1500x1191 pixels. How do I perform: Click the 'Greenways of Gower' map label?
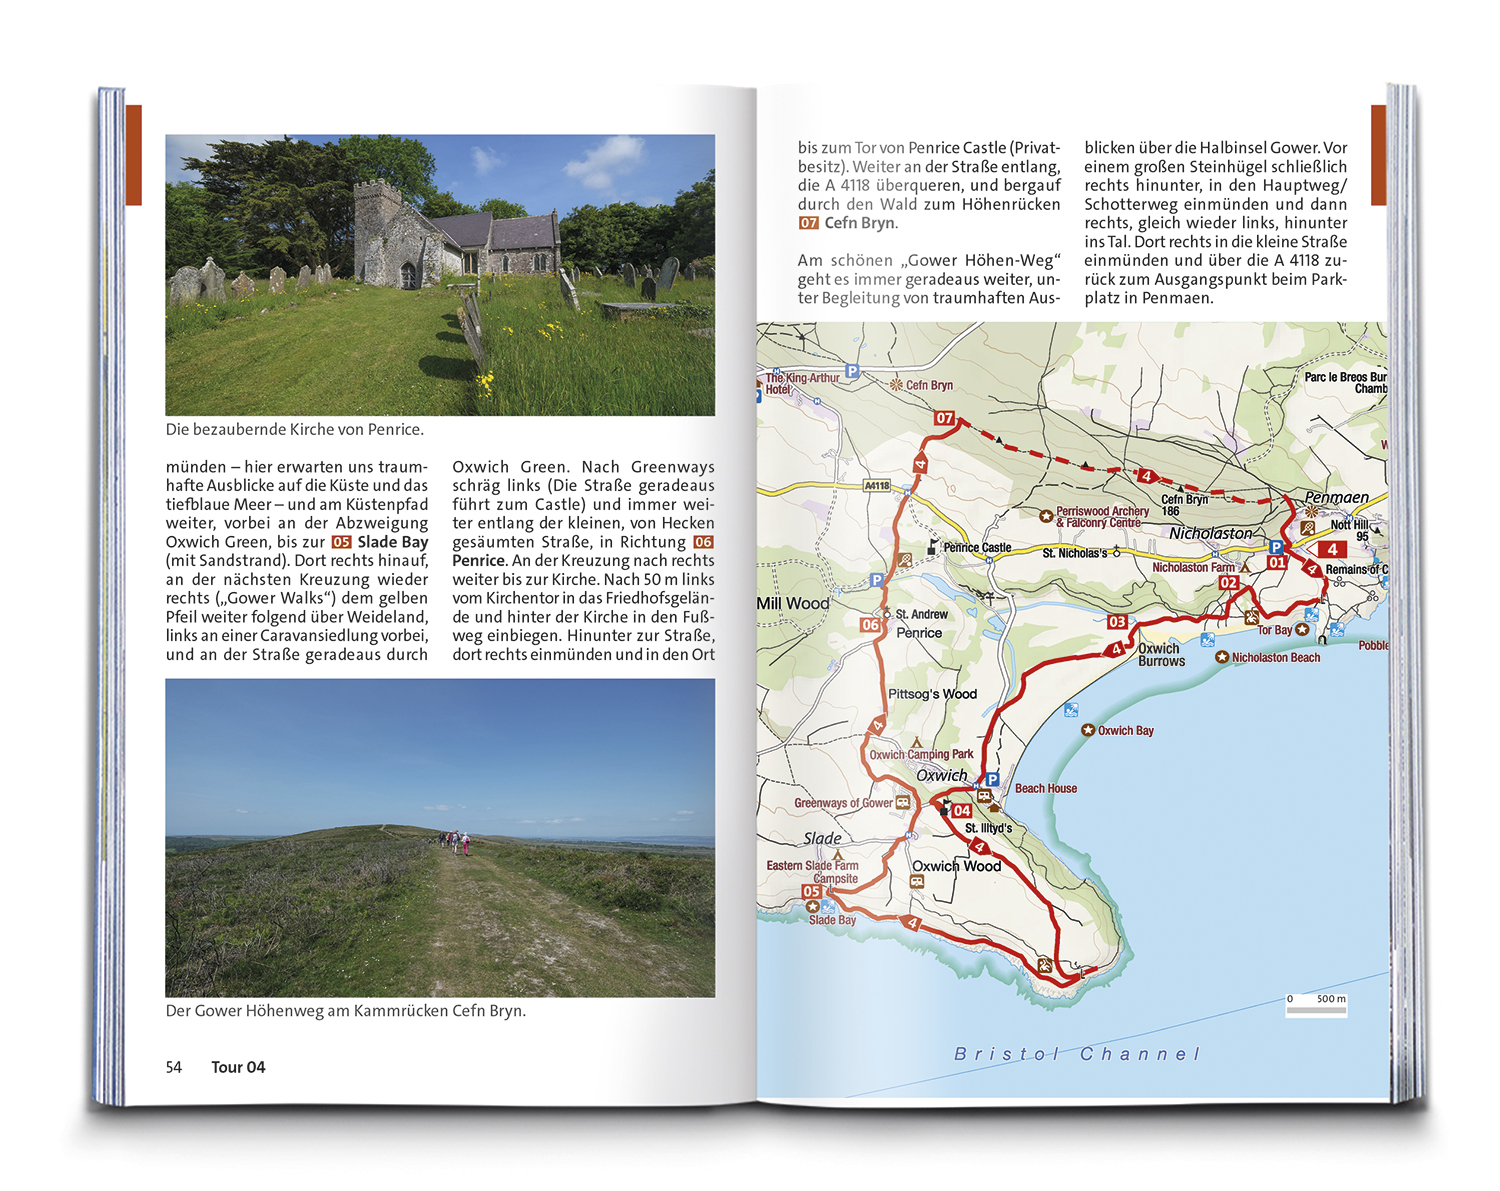pyautogui.click(x=843, y=803)
